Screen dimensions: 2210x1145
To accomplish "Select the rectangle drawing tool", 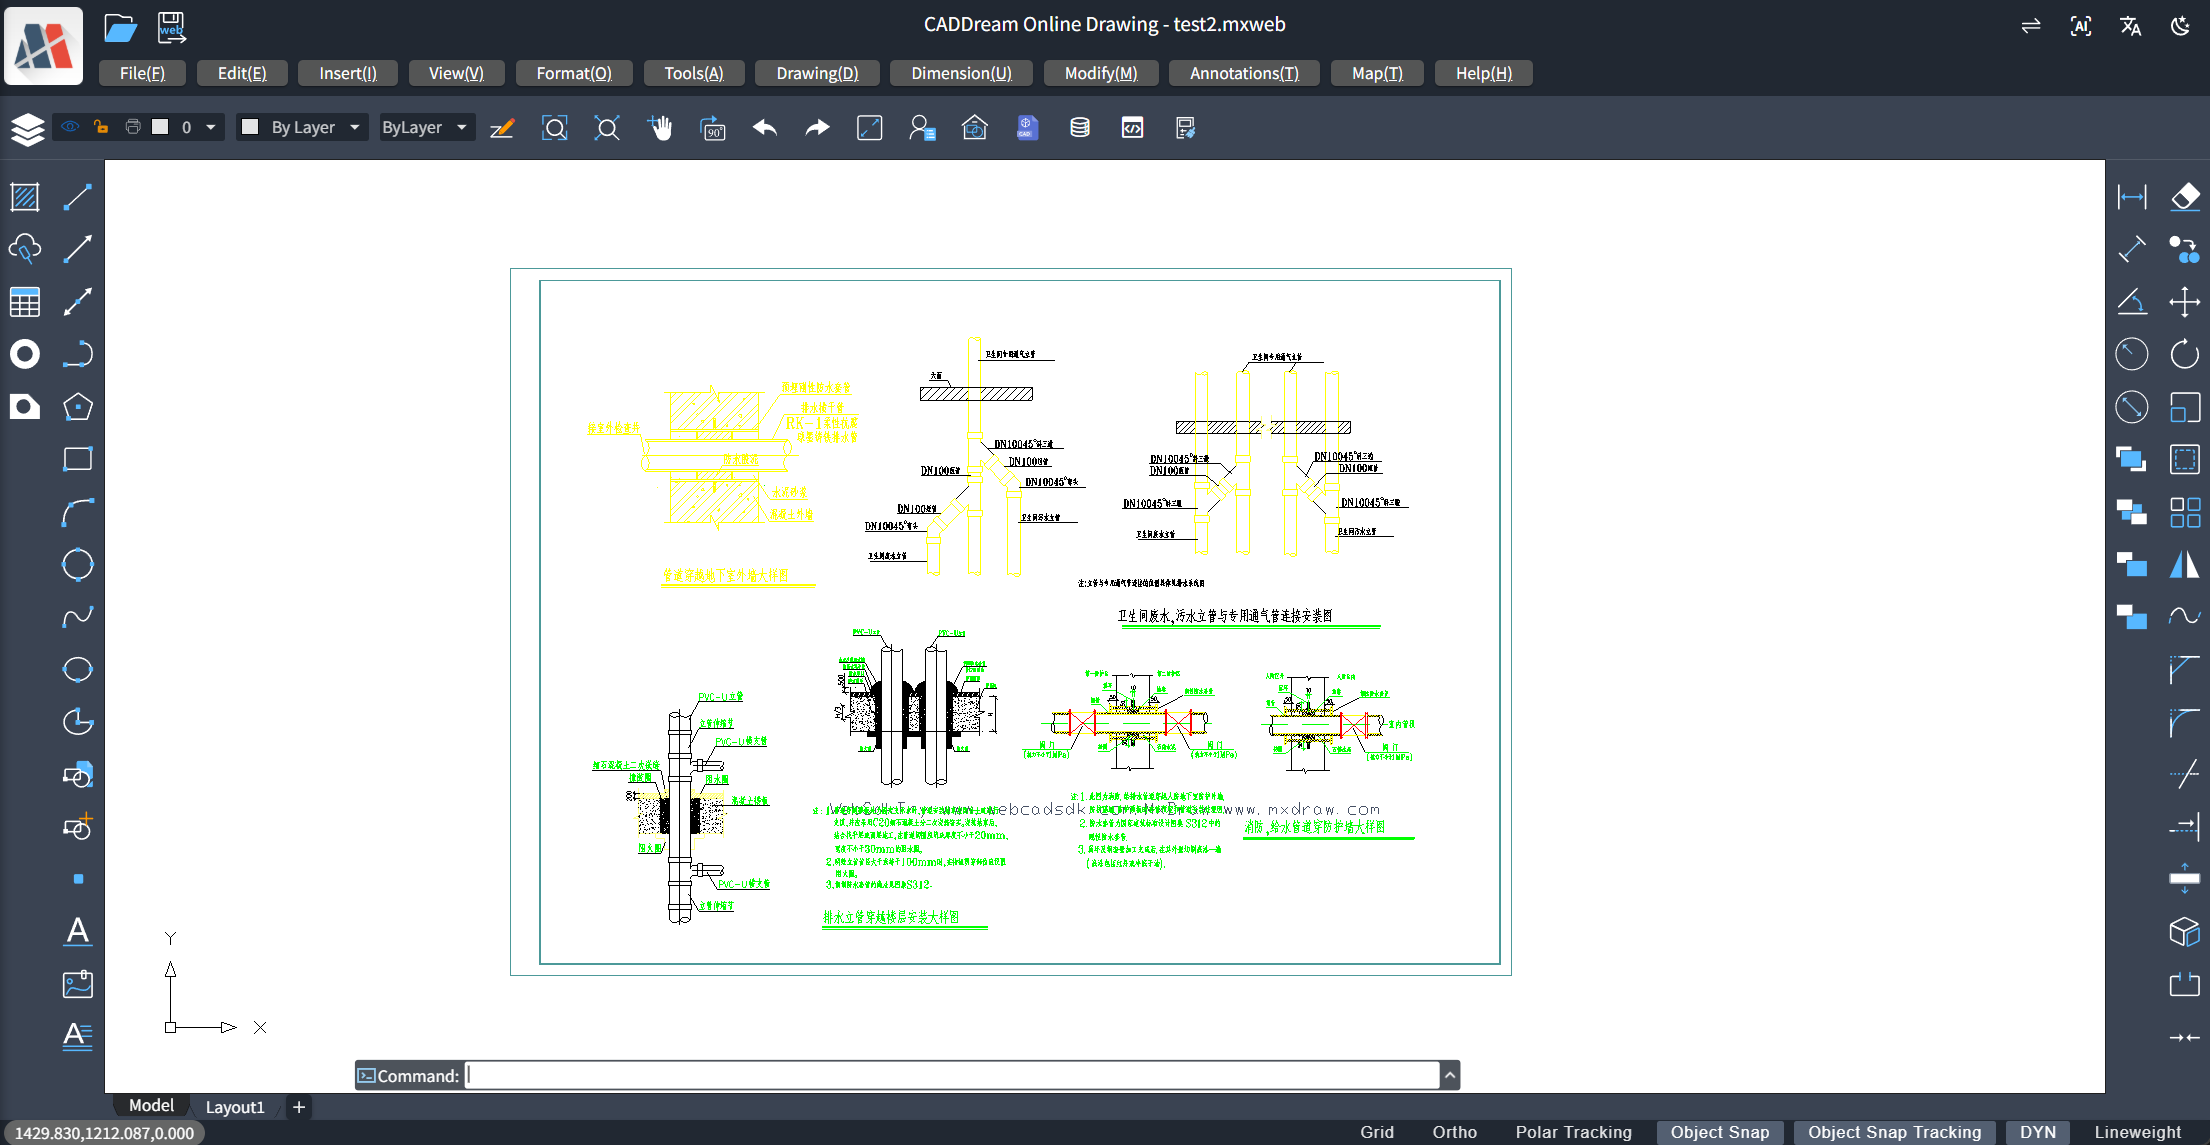I will click(x=77, y=459).
